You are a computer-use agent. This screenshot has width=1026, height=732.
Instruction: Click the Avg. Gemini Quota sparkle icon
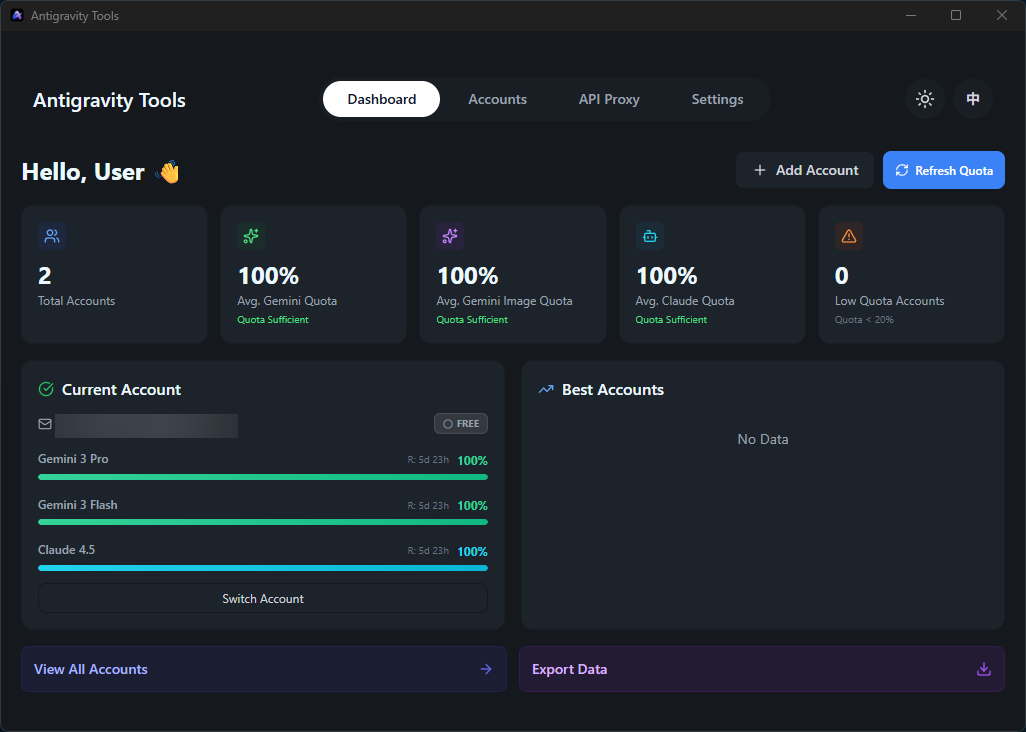pyautogui.click(x=251, y=236)
